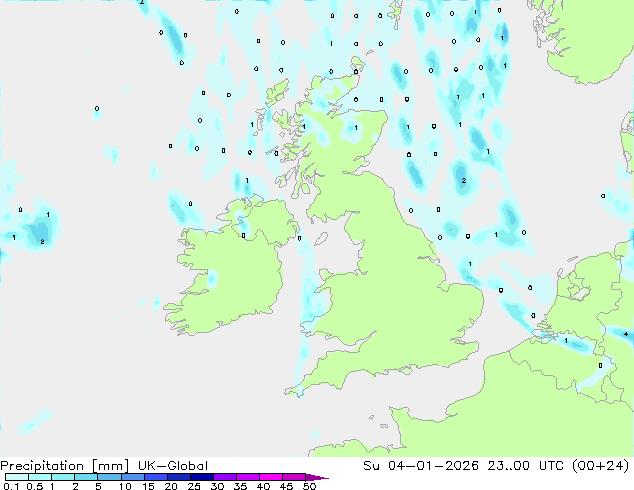Click the "Su 04-01-2026" date text
634x490 pixels.
tap(421, 466)
